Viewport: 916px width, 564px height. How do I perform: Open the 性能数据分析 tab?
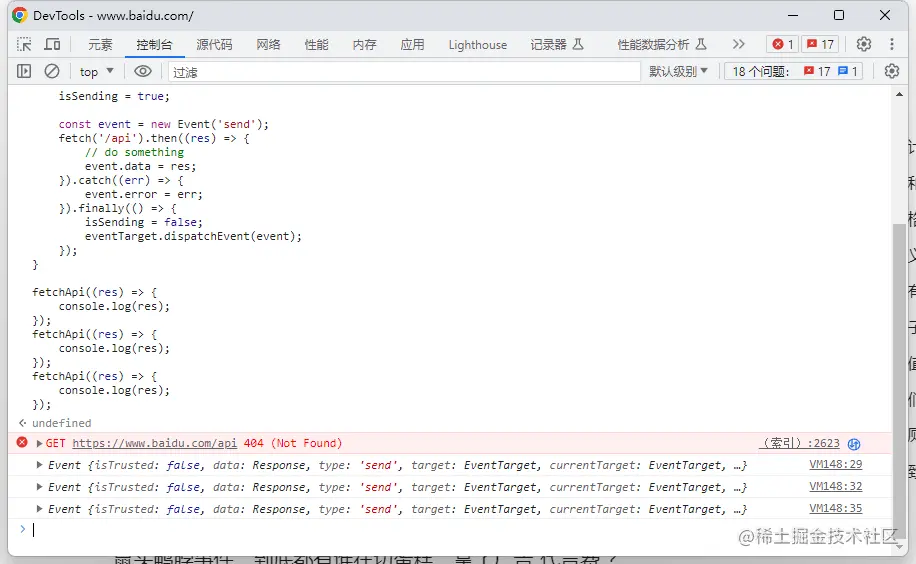point(662,44)
